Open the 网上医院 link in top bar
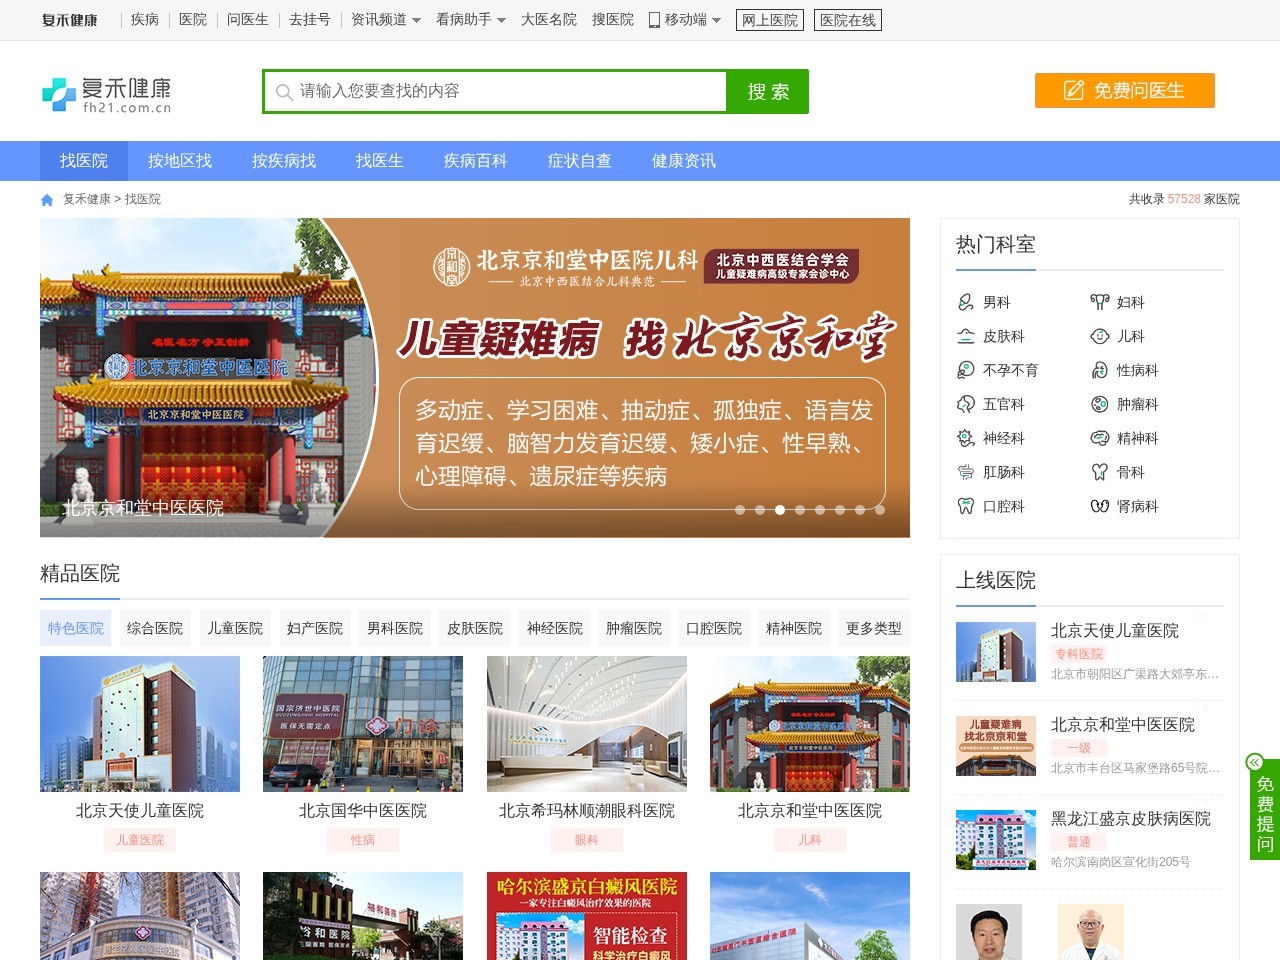The width and height of the screenshot is (1280, 960). [x=770, y=20]
